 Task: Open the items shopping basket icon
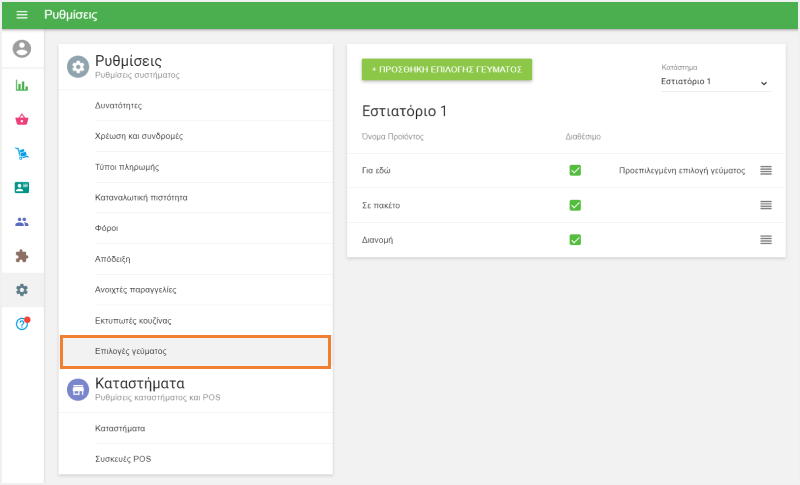[x=22, y=120]
